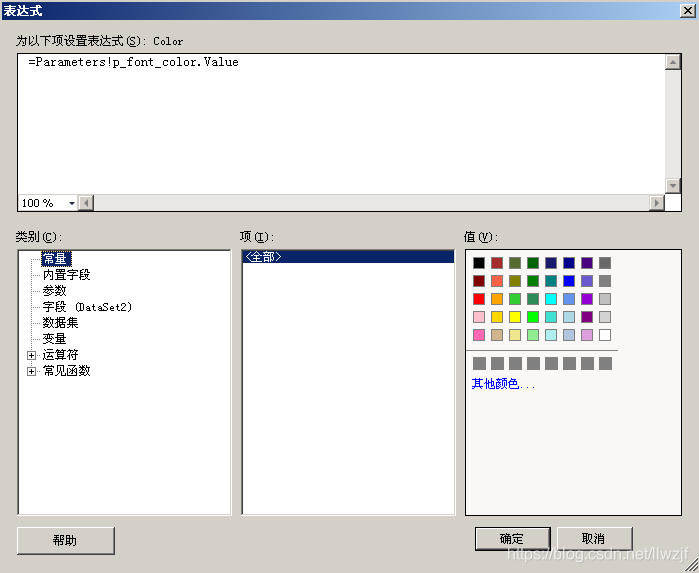Pick the pure red color swatch
The image size is (699, 573).
[479, 299]
